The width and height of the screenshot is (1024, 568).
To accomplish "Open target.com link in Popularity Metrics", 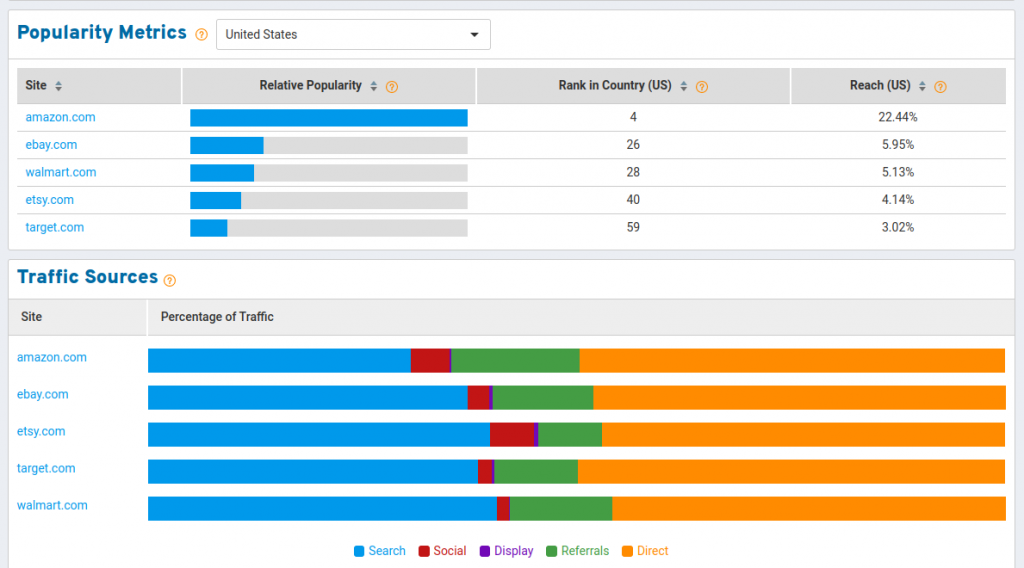I will coord(55,227).
